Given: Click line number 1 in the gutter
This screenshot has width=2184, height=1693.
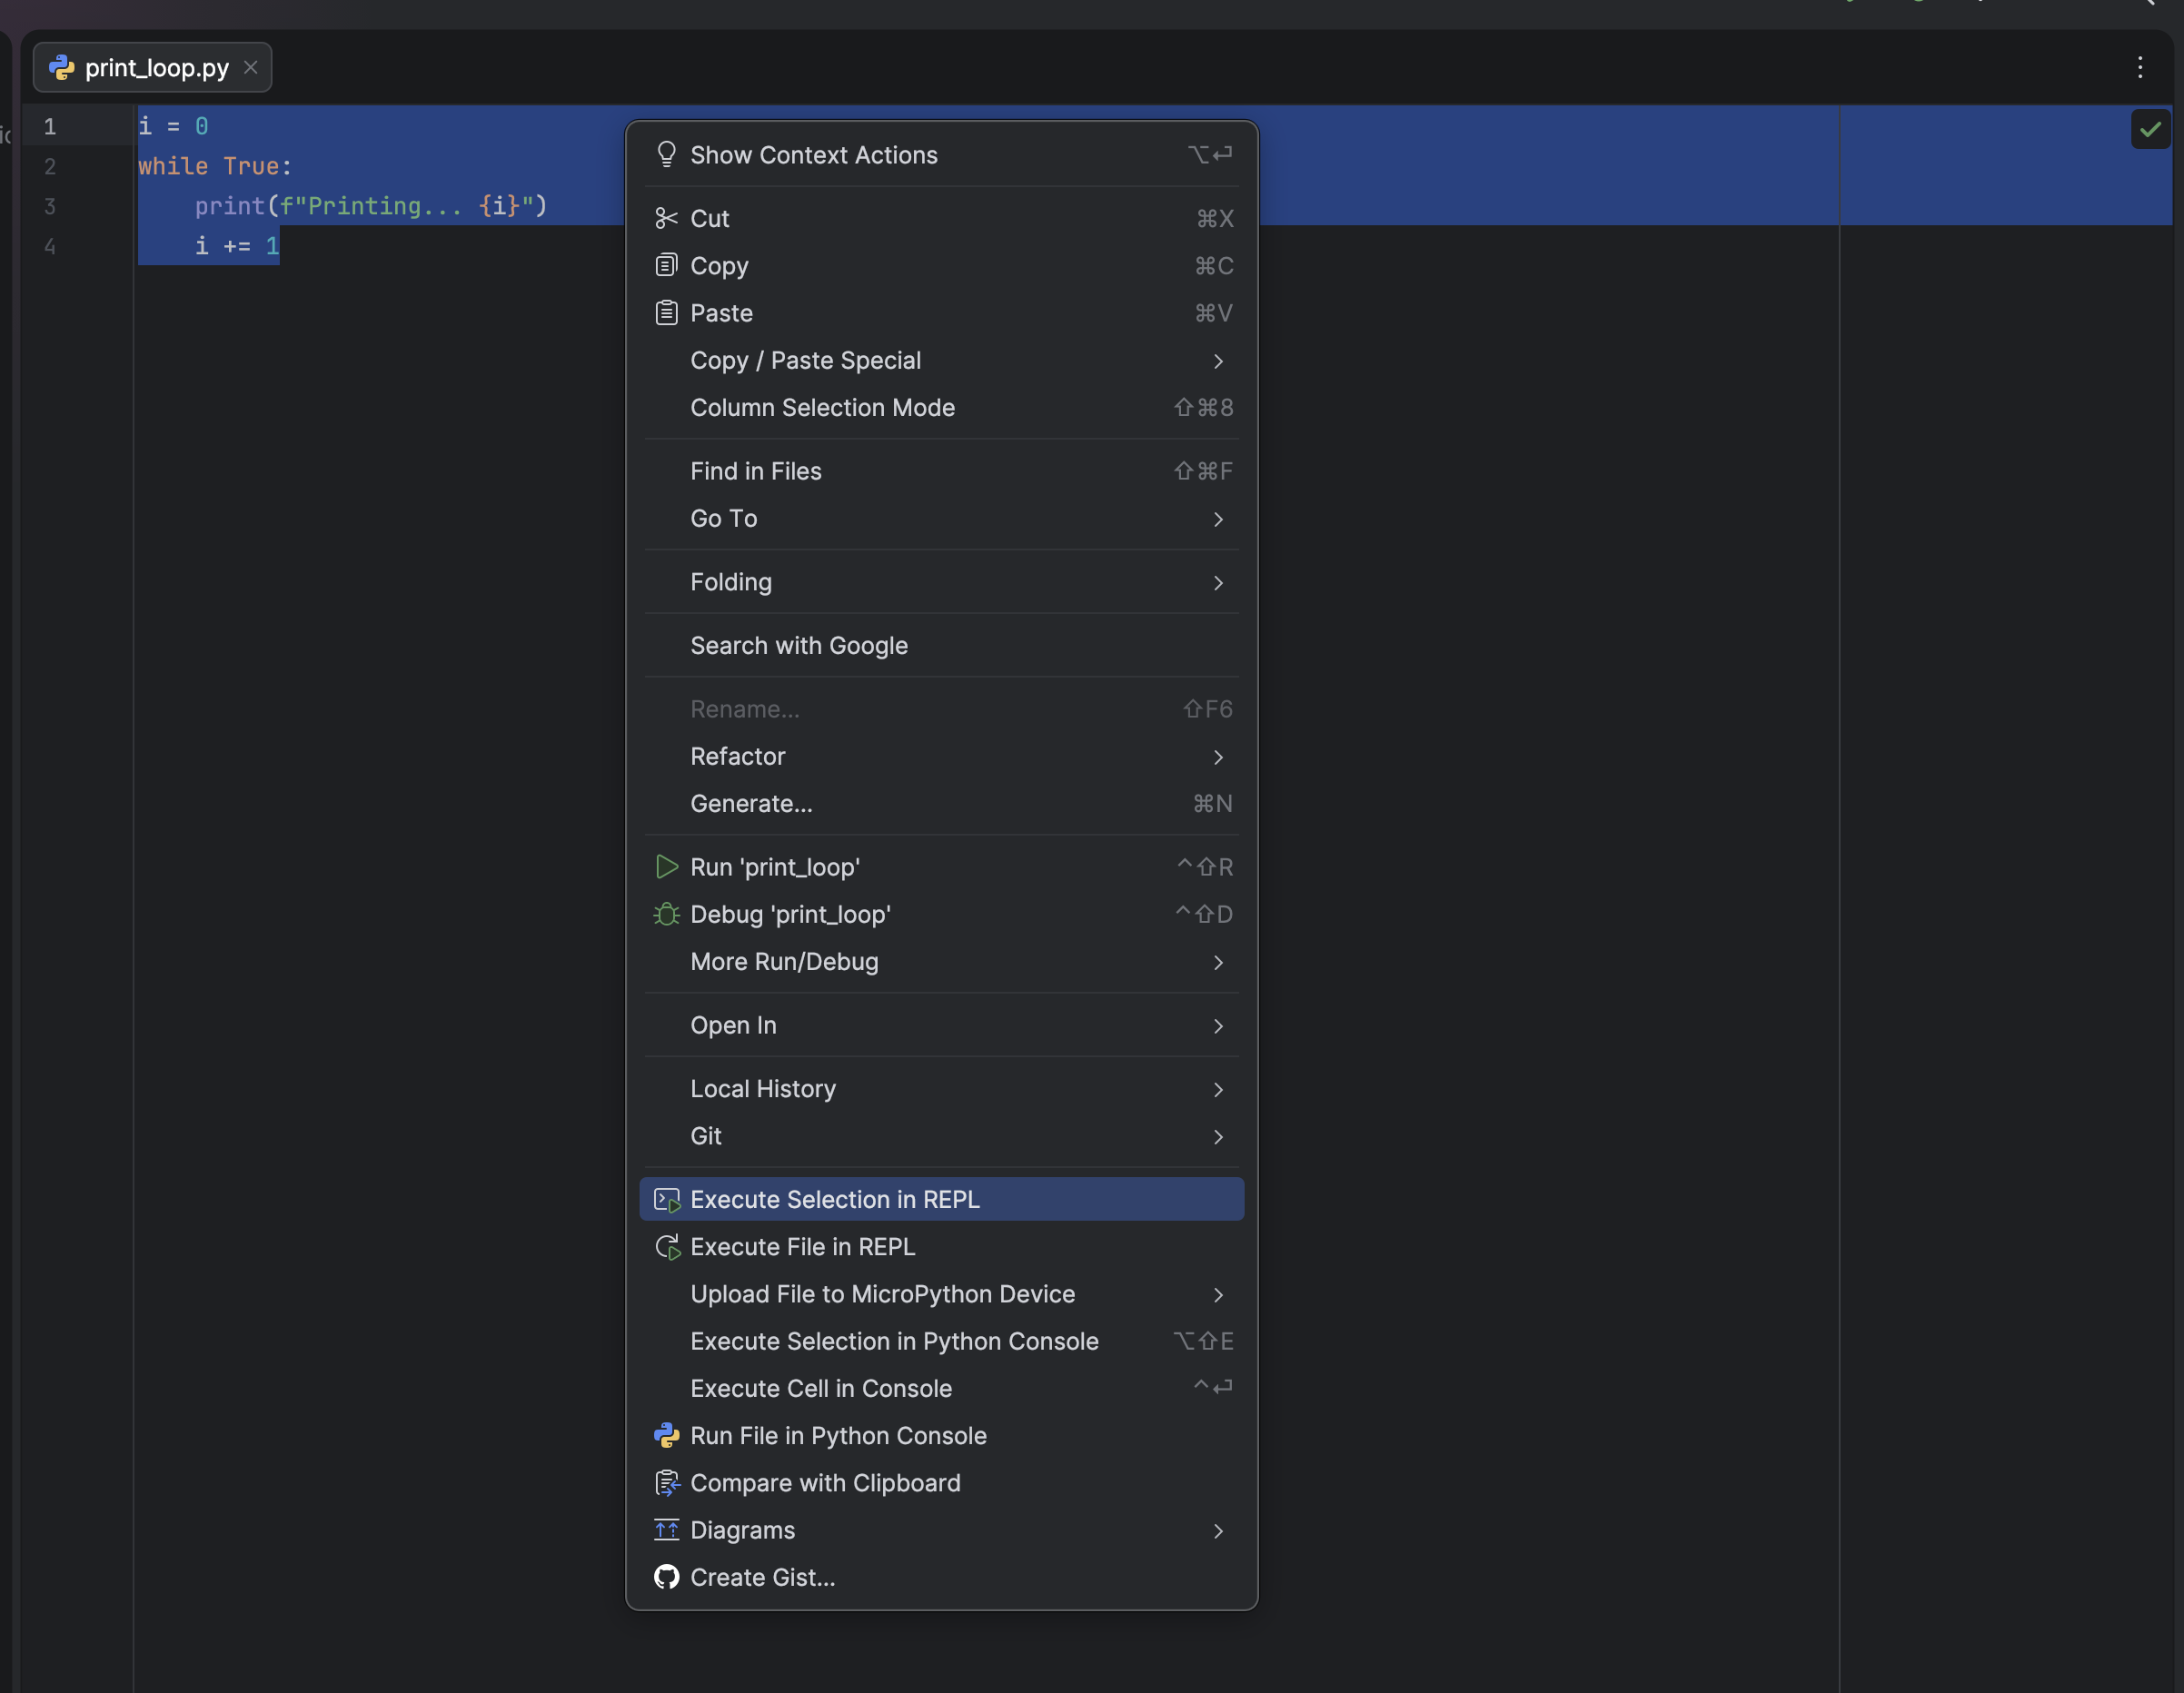Looking at the screenshot, I should point(50,127).
